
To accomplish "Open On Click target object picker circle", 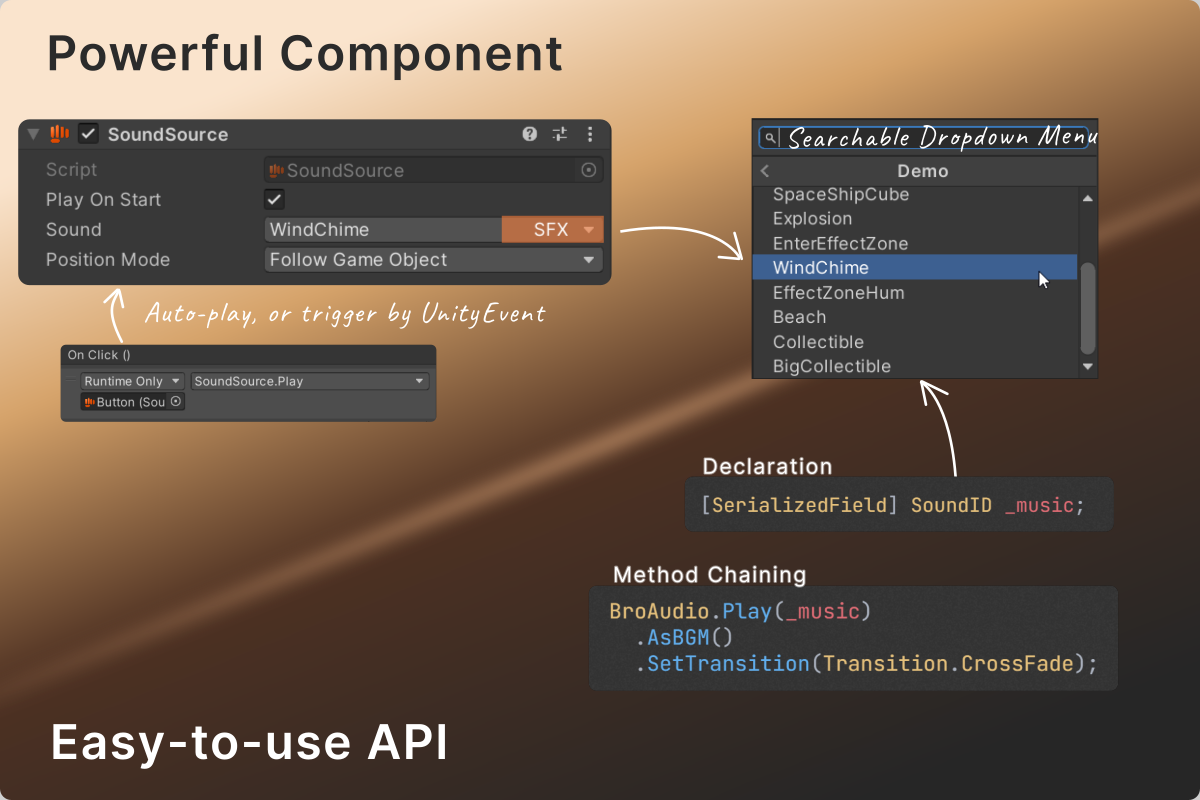I will 176,402.
